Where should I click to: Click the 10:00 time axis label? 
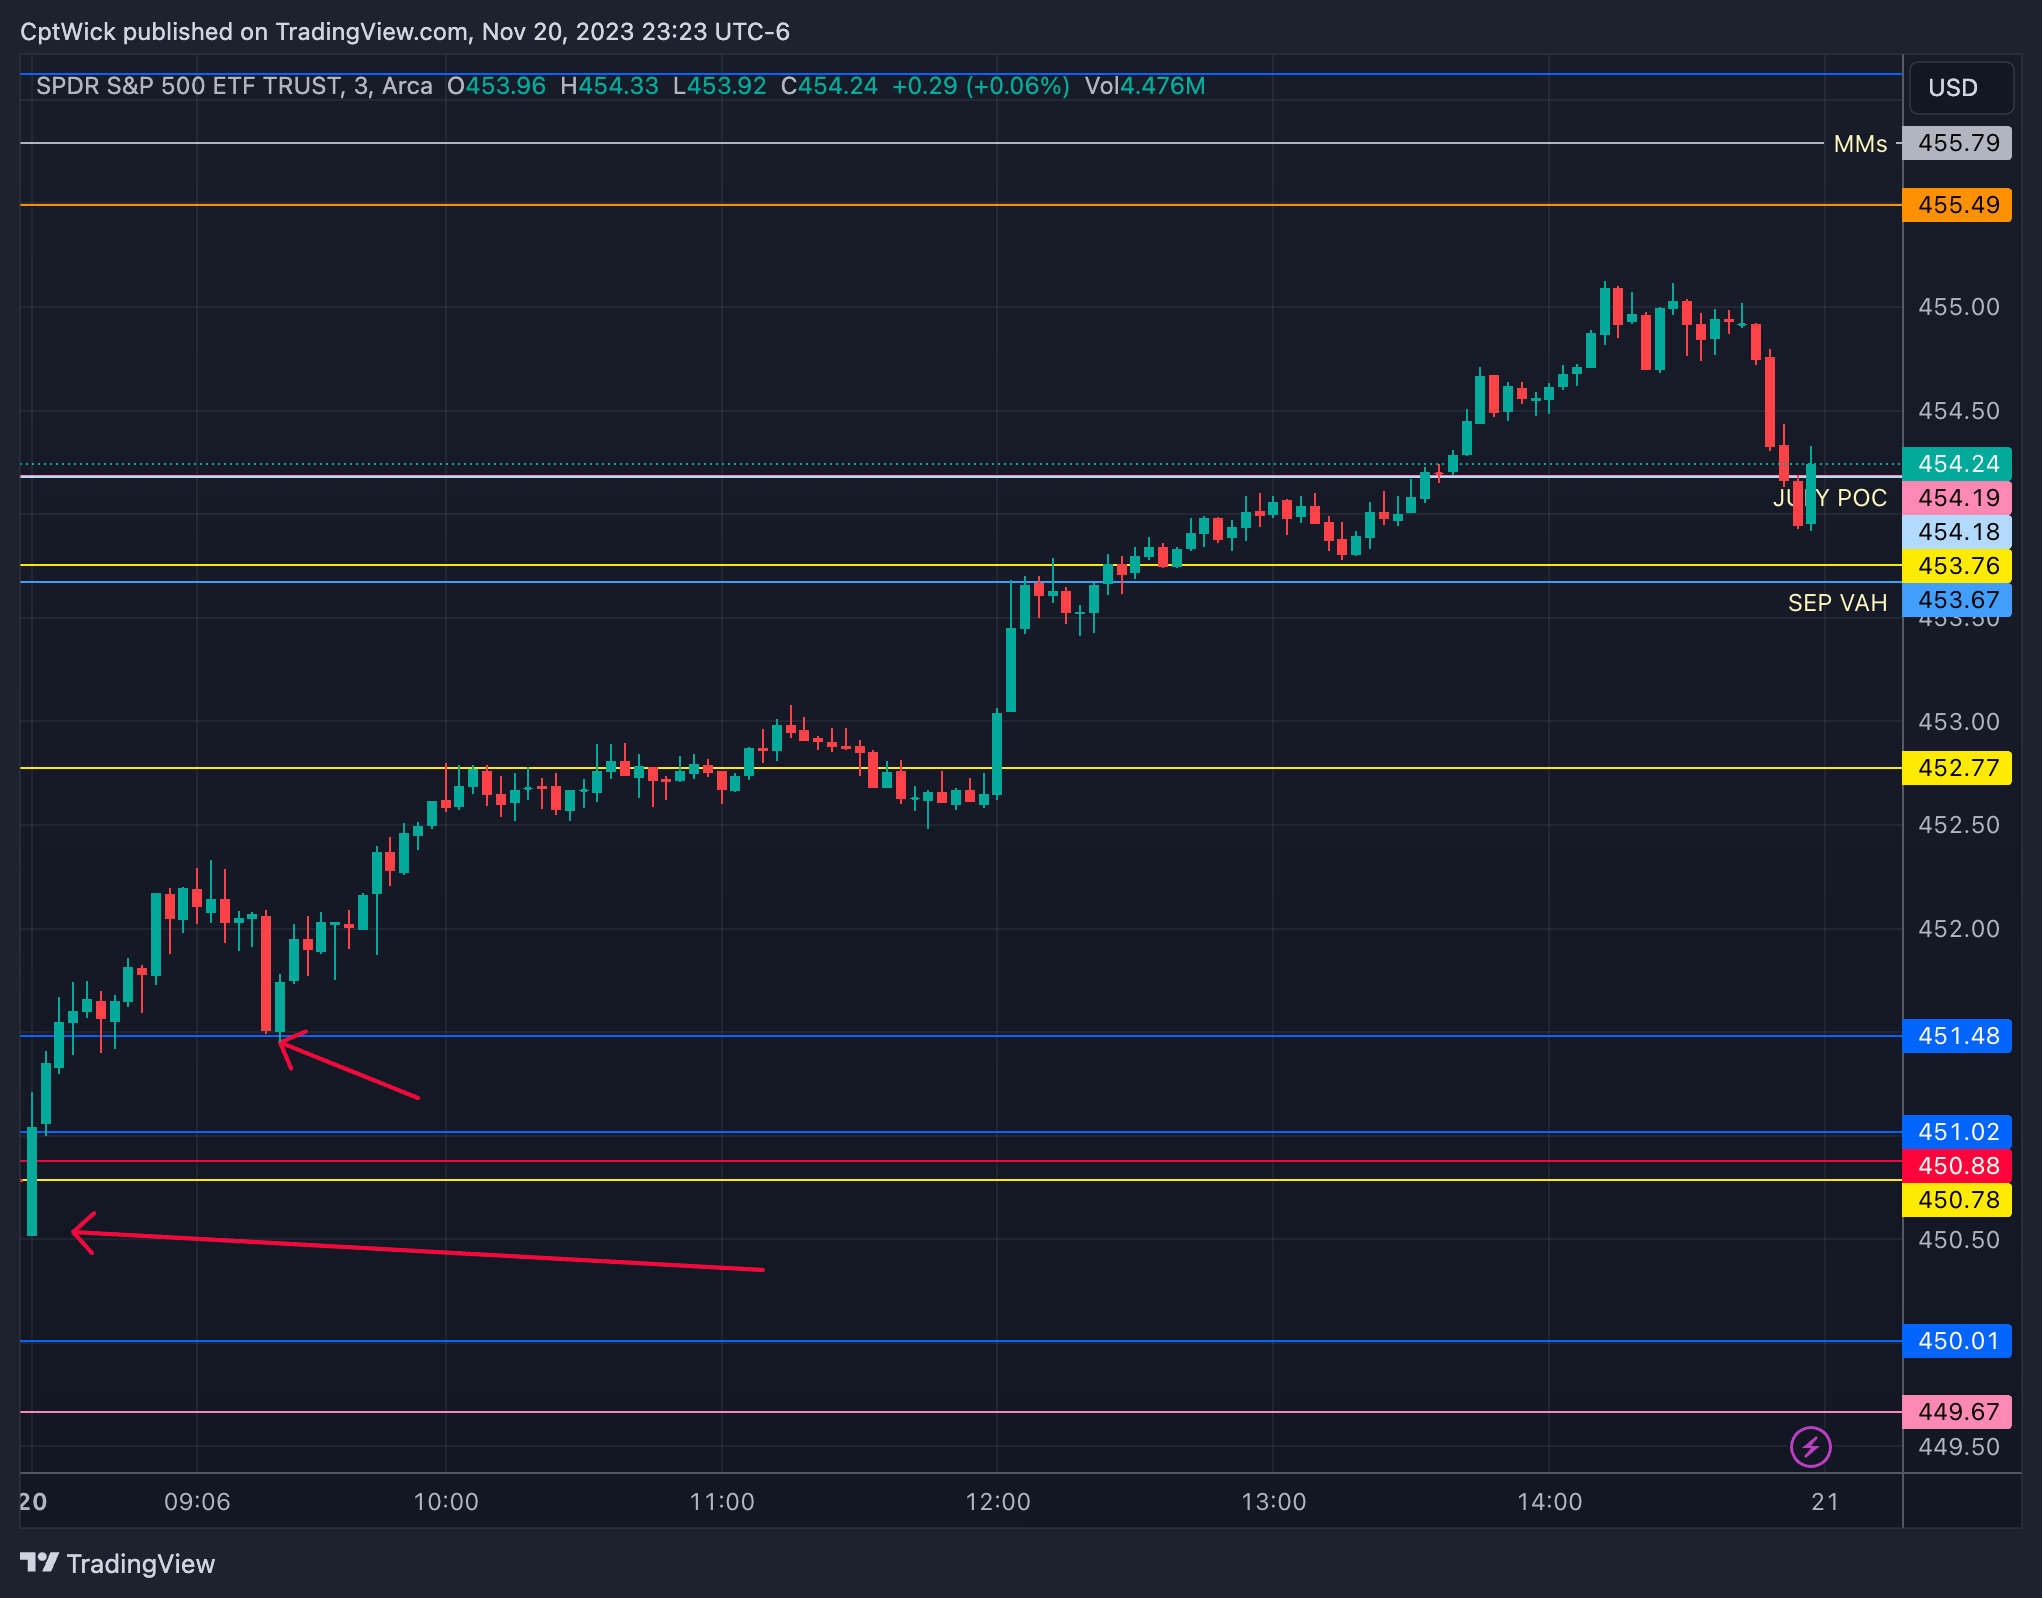click(x=446, y=1502)
